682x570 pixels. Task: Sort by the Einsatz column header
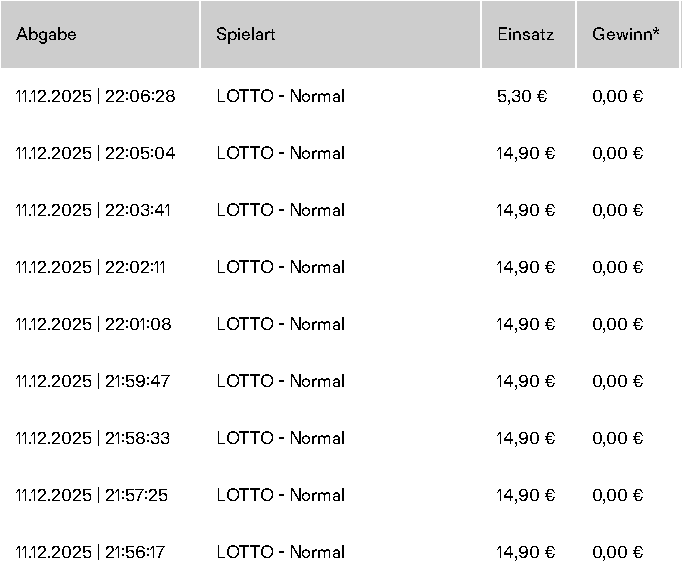[525, 34]
